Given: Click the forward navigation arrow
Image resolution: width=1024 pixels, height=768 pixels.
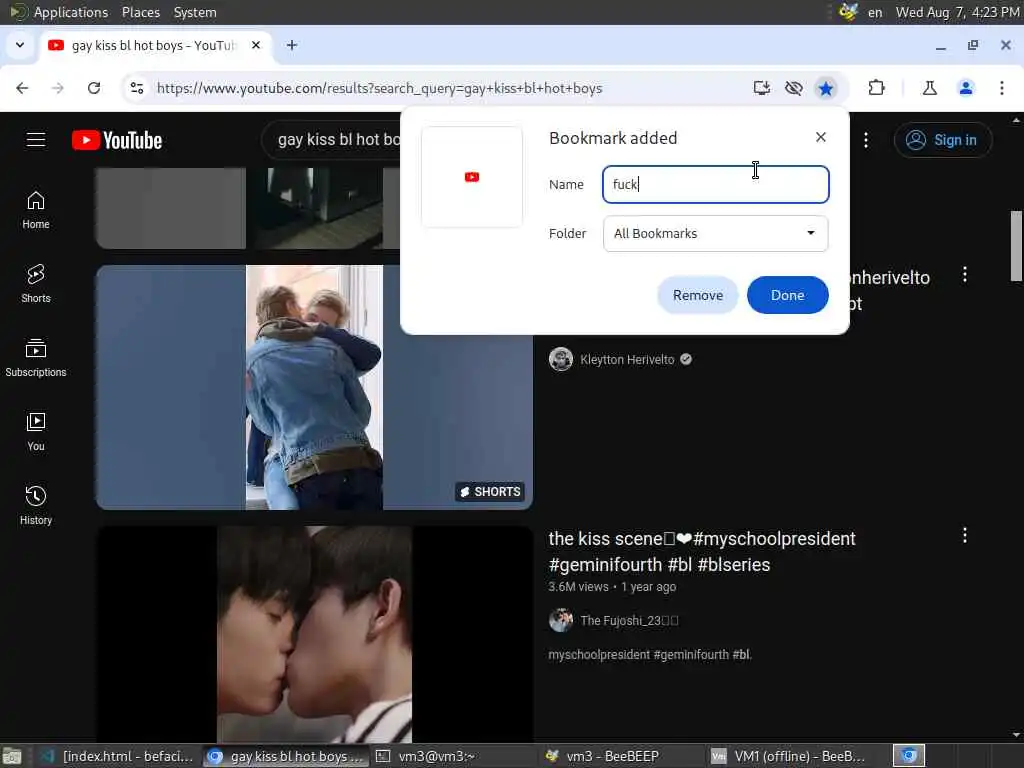Looking at the screenshot, I should 58,88.
